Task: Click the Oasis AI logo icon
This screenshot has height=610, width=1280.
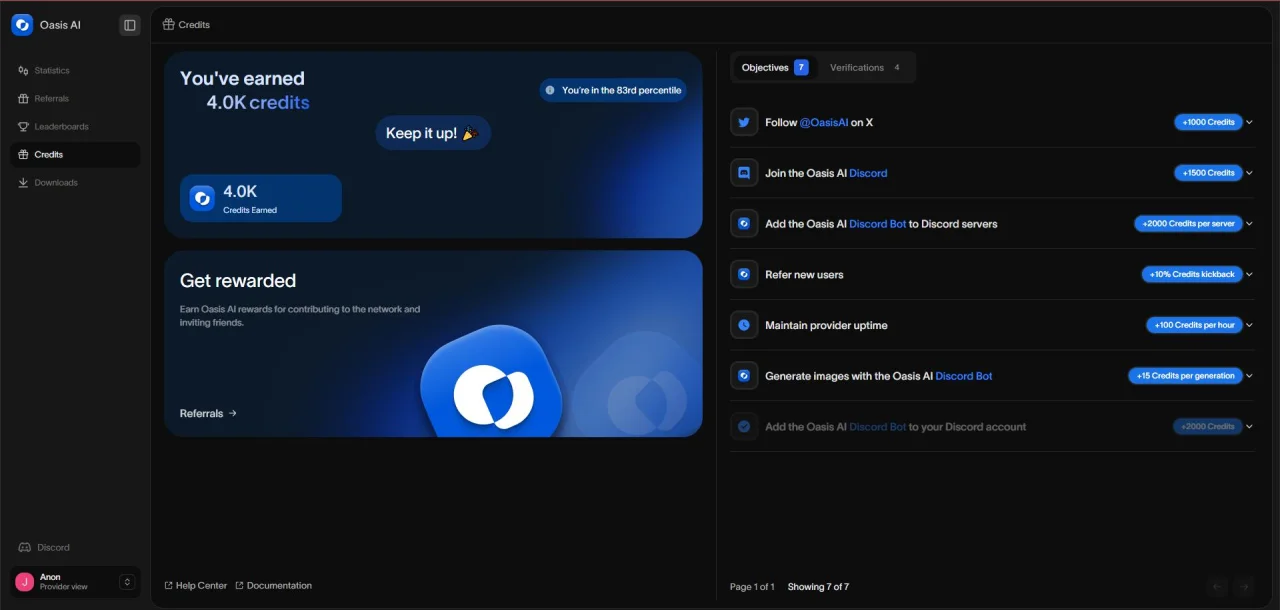Action: click(22, 25)
